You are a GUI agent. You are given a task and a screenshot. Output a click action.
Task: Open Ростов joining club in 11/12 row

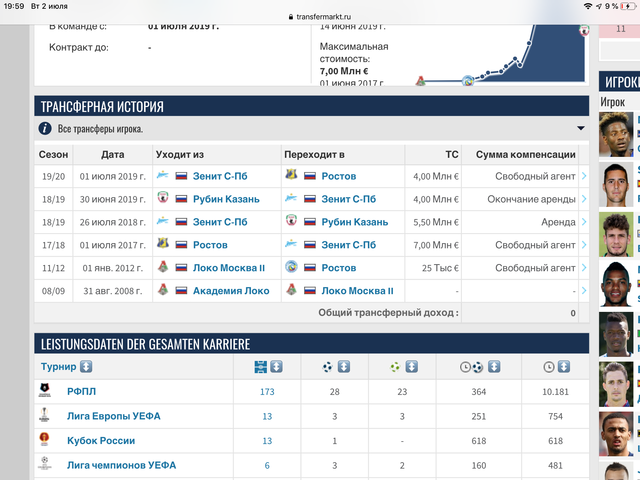coord(339,268)
